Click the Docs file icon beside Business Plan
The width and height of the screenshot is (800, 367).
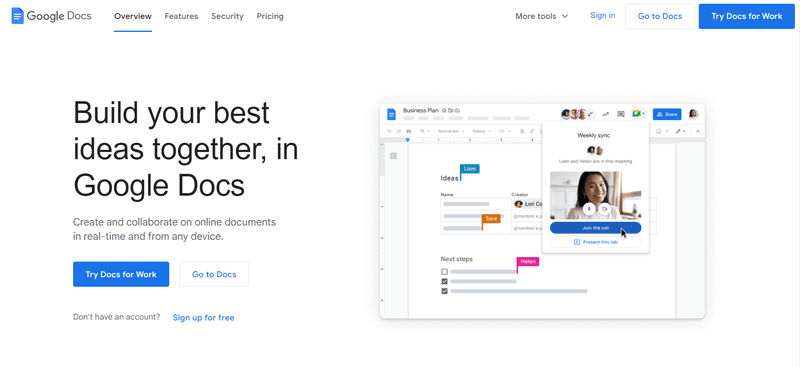[x=391, y=114]
